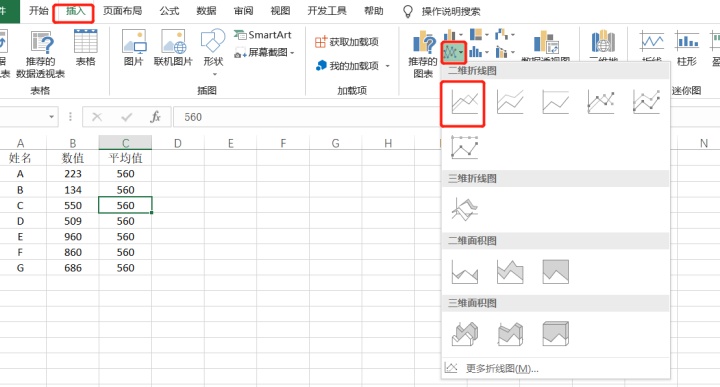The height and width of the screenshot is (387, 720).
Task: Select the 3D line chart
Action: [464, 209]
